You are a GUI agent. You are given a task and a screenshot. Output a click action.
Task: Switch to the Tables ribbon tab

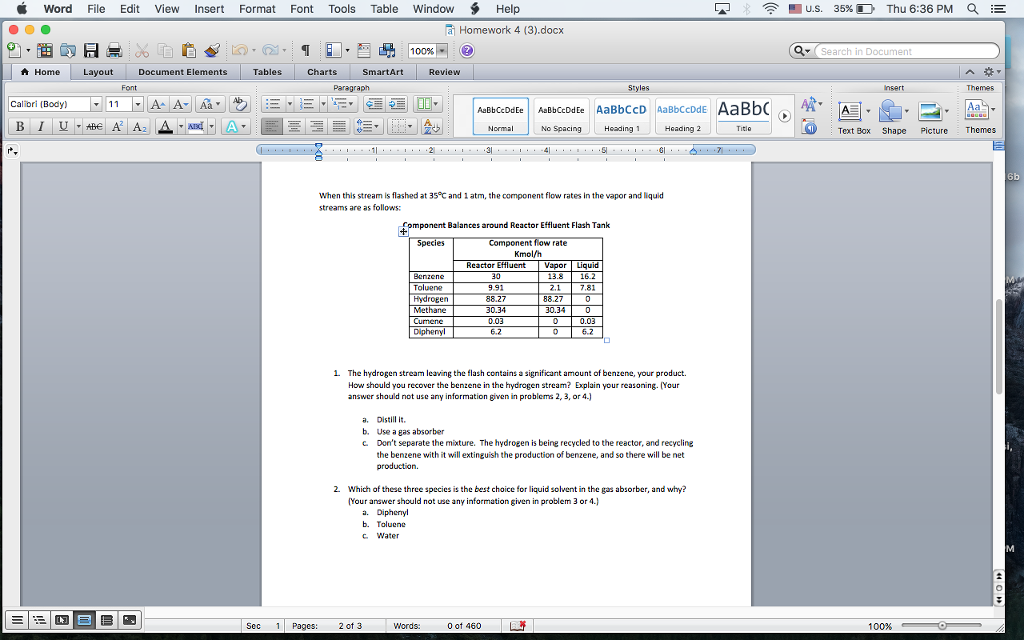coord(267,71)
